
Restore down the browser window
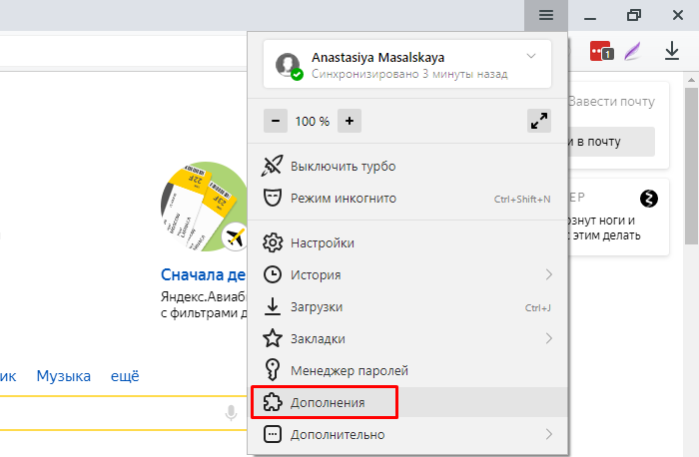(x=633, y=15)
